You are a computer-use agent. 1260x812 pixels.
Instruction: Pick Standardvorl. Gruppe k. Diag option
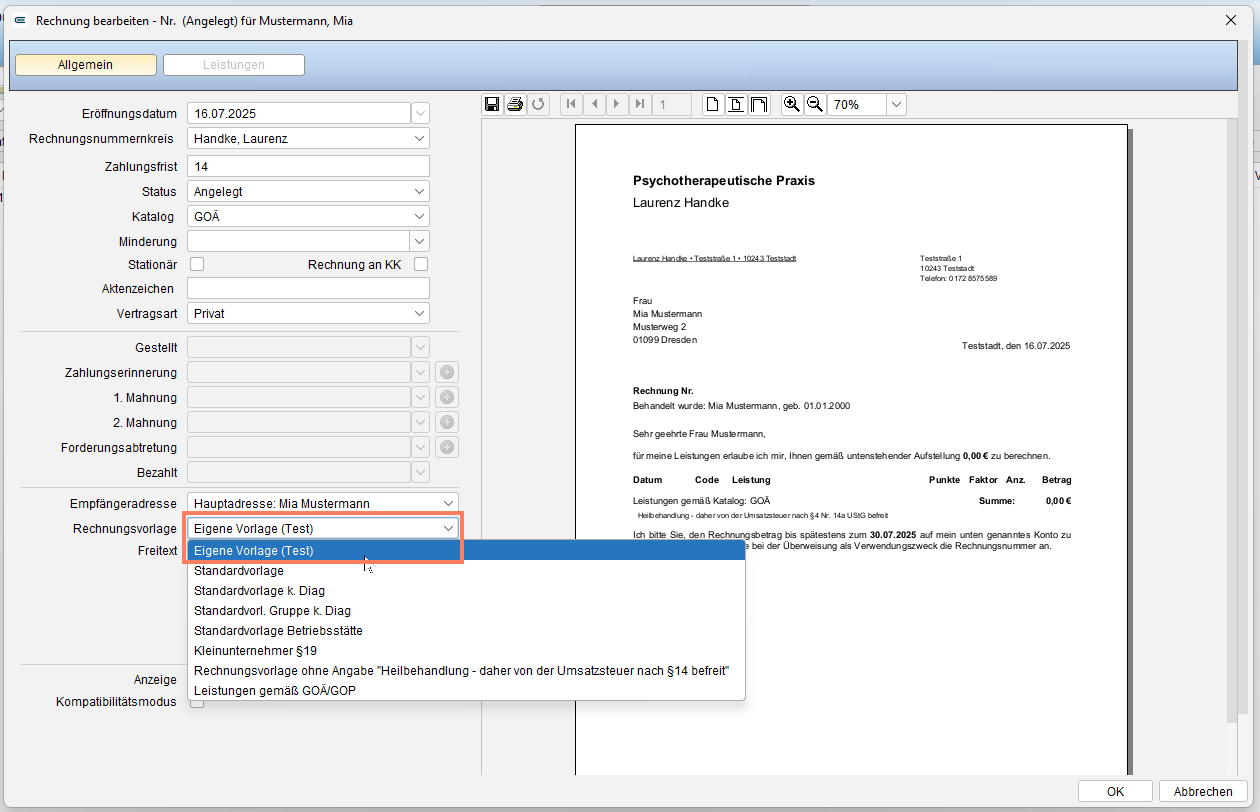466,611
